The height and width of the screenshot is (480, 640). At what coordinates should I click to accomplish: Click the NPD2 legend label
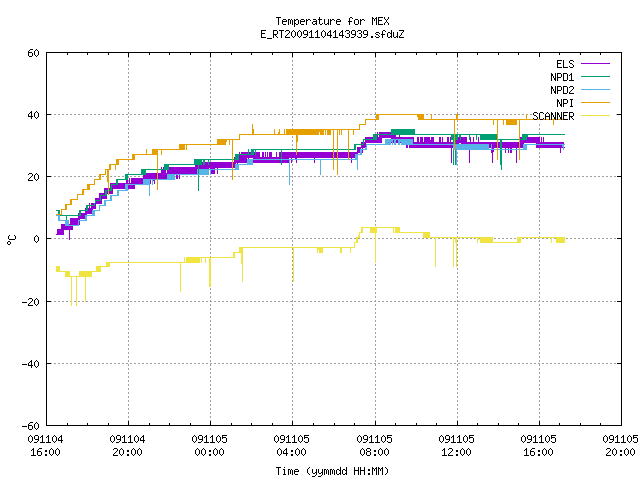(x=562, y=90)
